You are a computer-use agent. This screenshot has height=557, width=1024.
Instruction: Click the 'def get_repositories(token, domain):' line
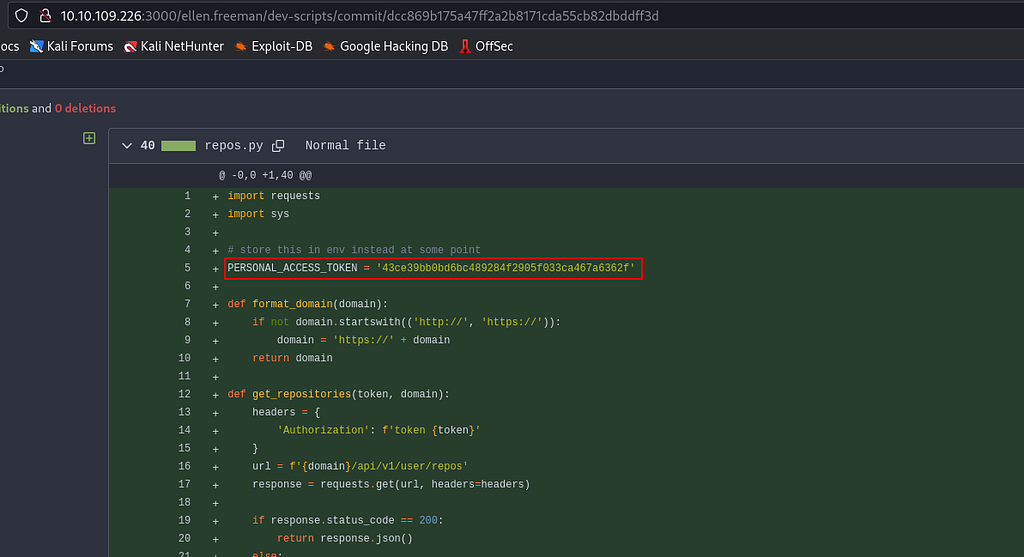click(x=338, y=394)
